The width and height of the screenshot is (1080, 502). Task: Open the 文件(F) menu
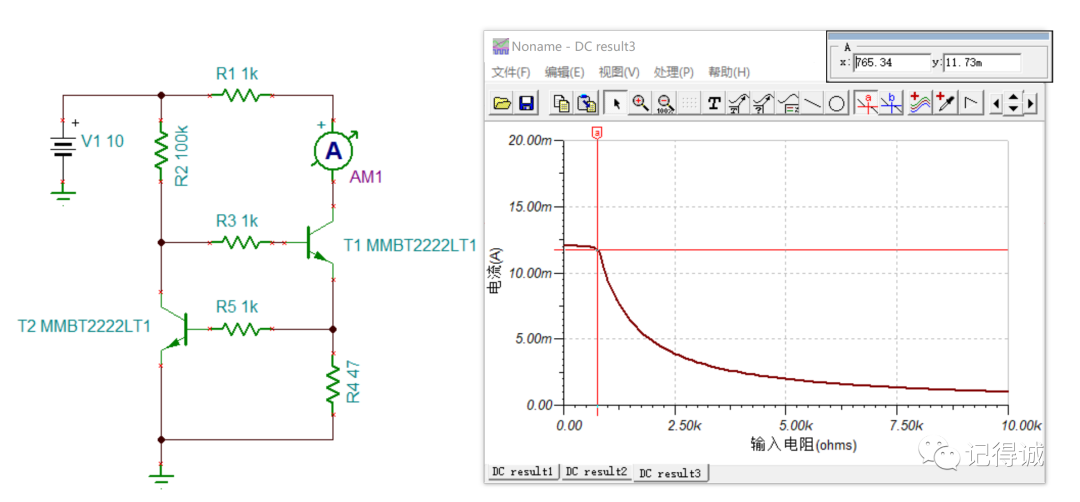(511, 72)
